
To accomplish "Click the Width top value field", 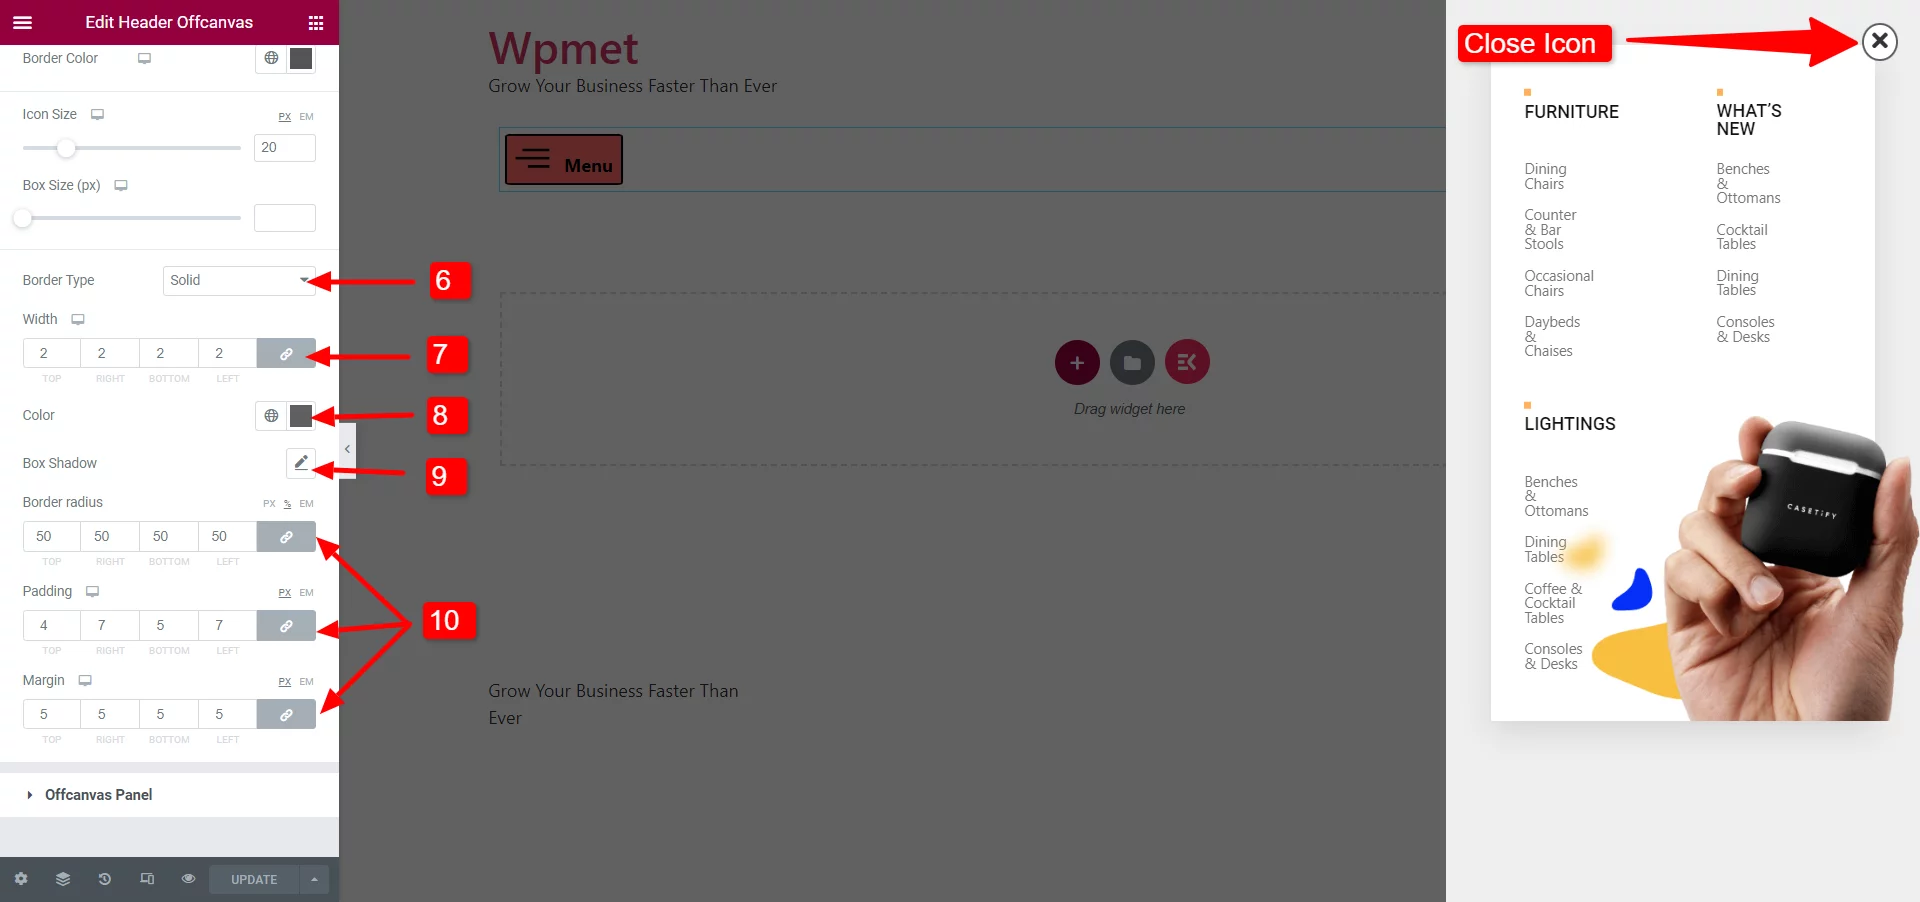I will pos(52,353).
